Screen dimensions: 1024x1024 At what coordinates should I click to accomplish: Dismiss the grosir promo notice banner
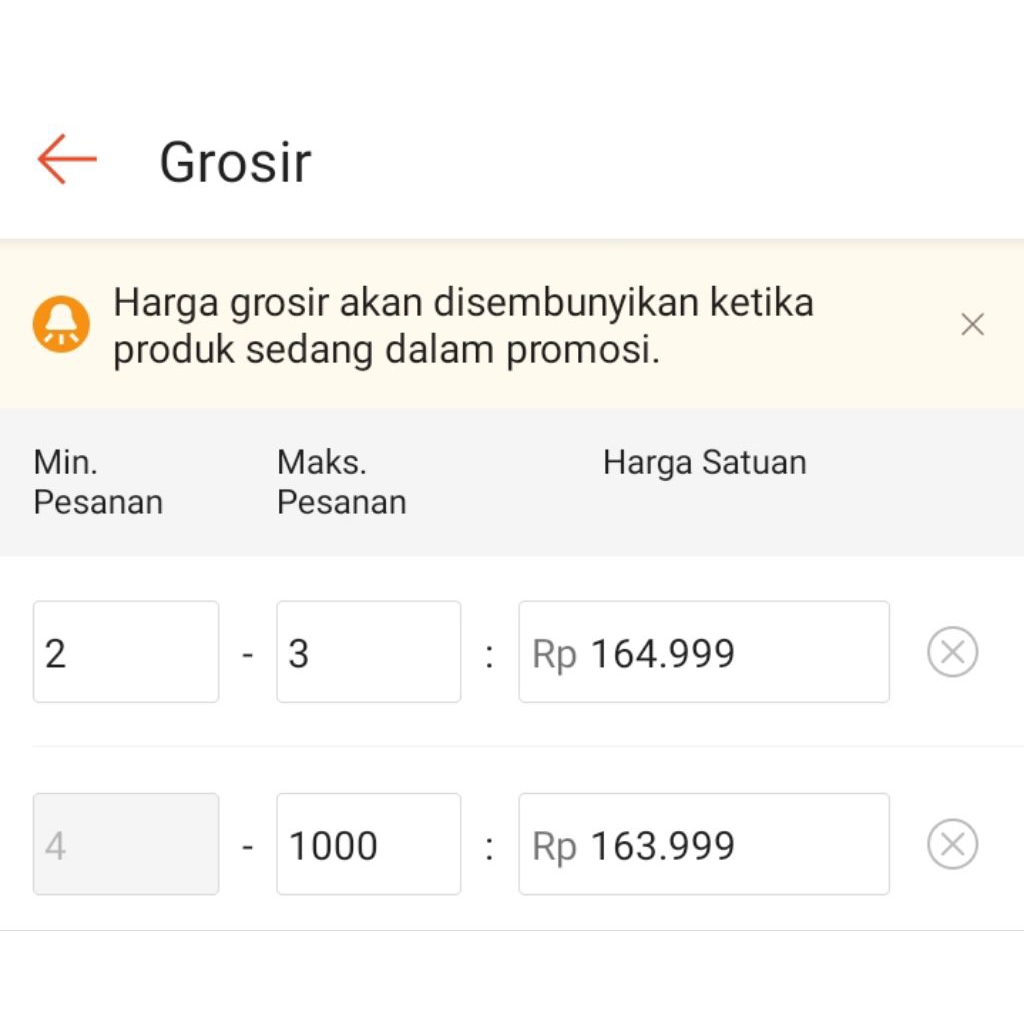[972, 324]
